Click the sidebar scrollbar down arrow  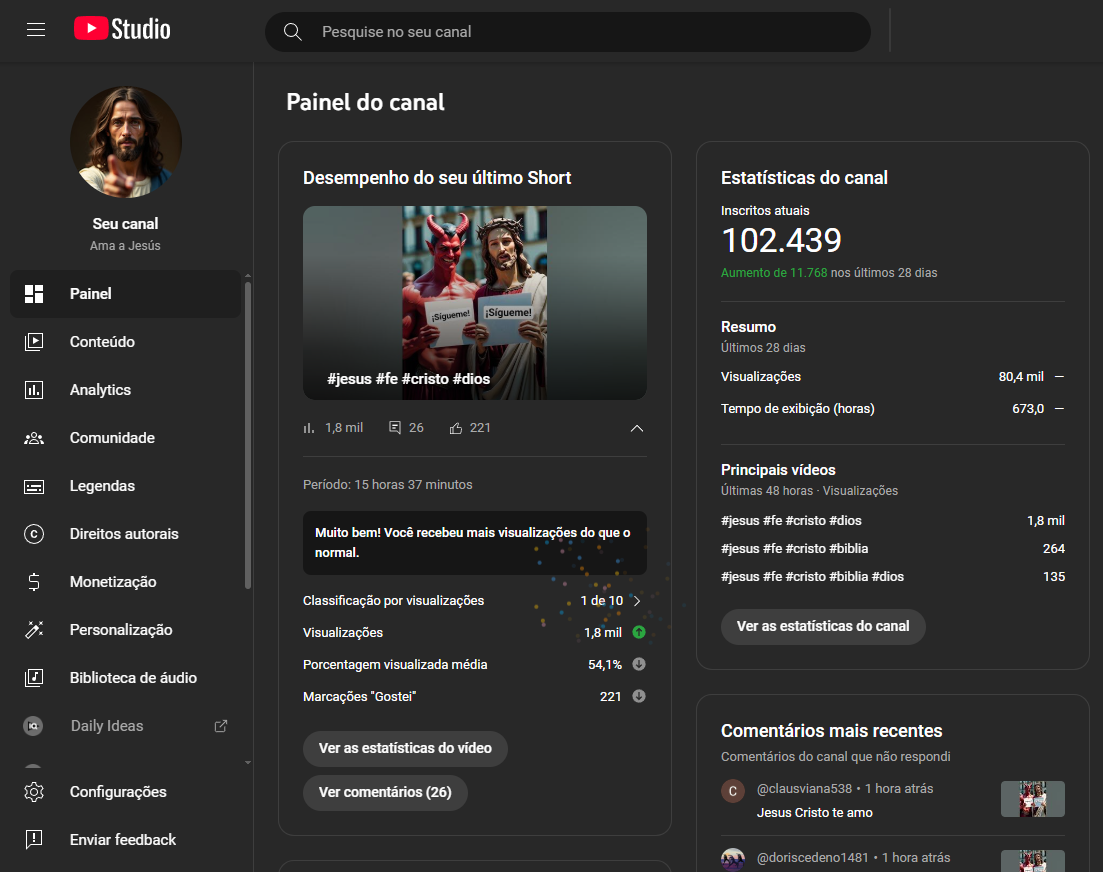248,762
